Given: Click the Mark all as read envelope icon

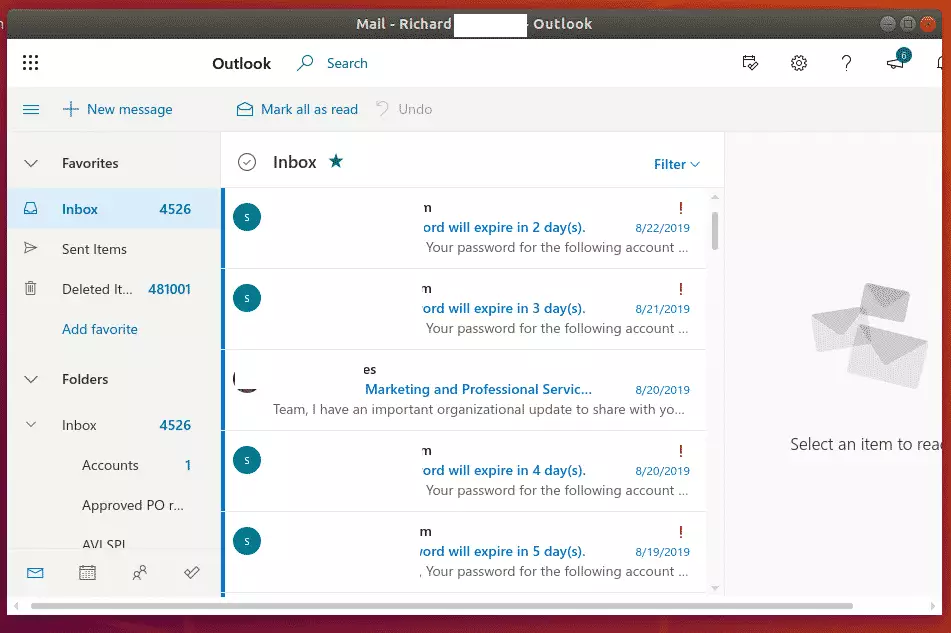Looking at the screenshot, I should (245, 109).
